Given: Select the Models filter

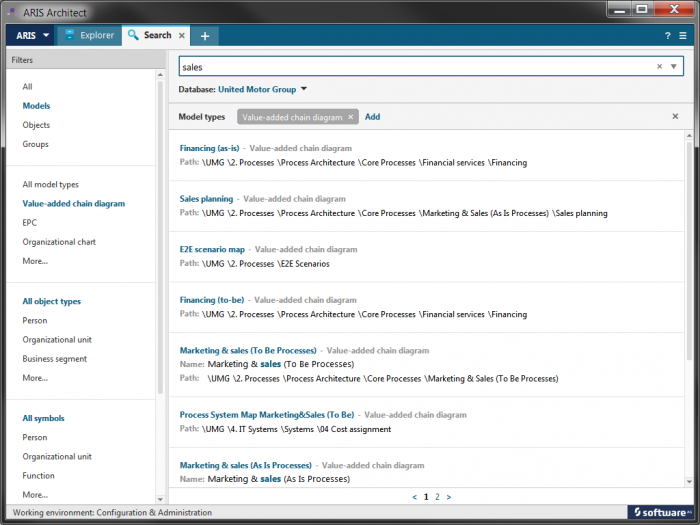Looking at the screenshot, I should pos(36,106).
